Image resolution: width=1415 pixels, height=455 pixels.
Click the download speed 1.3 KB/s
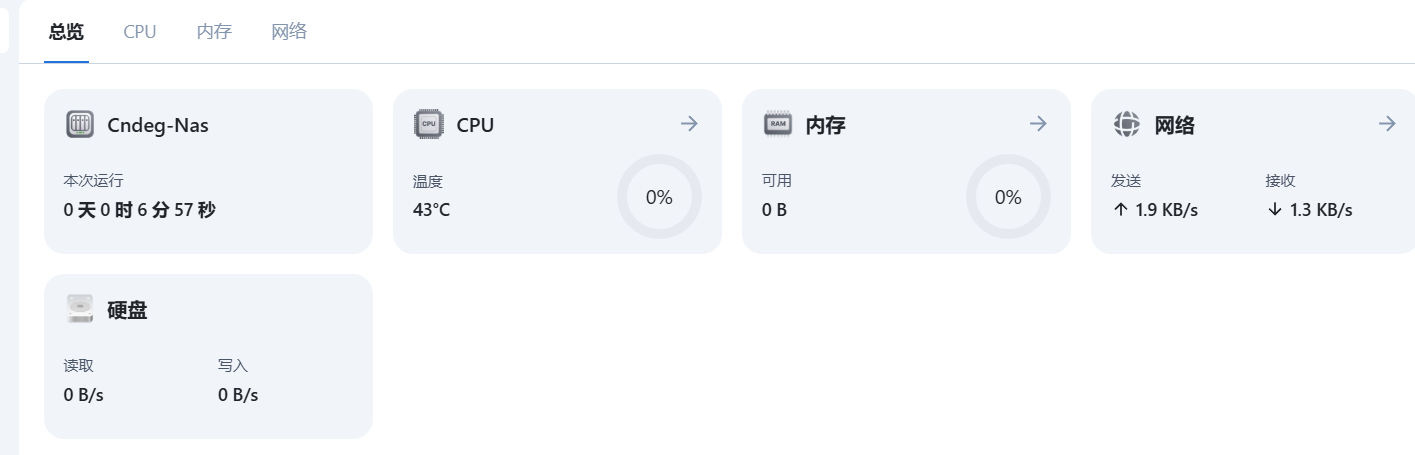pos(1309,210)
